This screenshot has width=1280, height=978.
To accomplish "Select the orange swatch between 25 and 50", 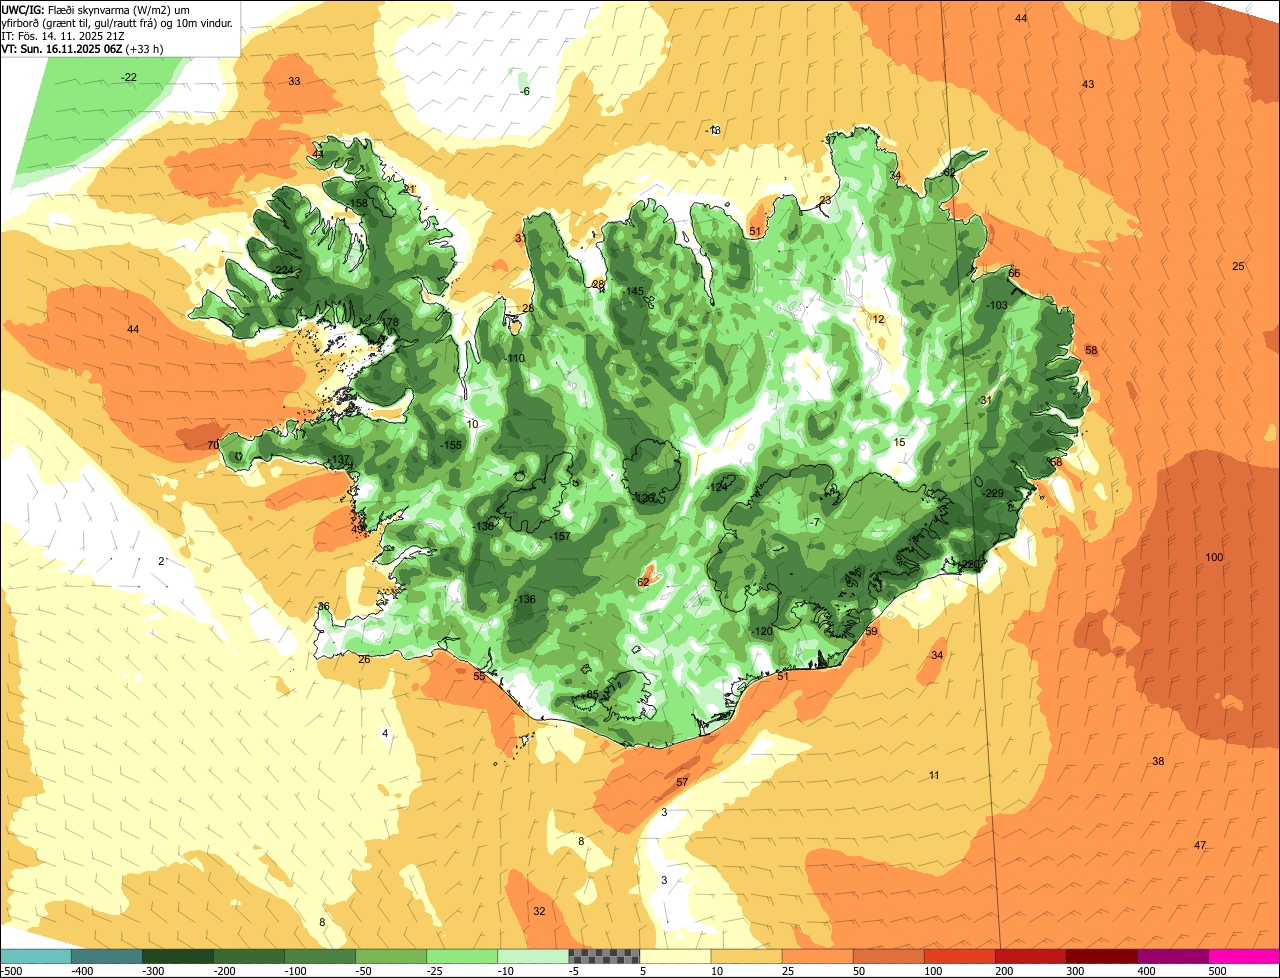I will click(817, 955).
